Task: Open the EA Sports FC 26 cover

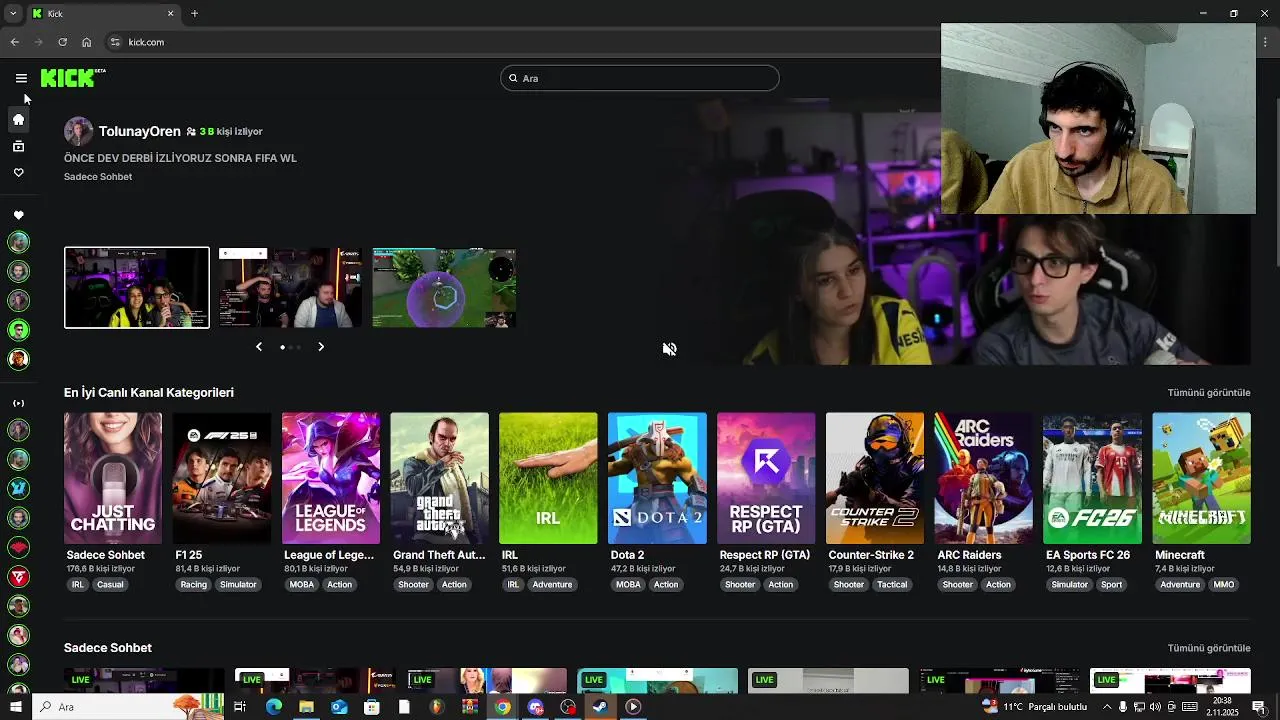Action: tap(1092, 478)
